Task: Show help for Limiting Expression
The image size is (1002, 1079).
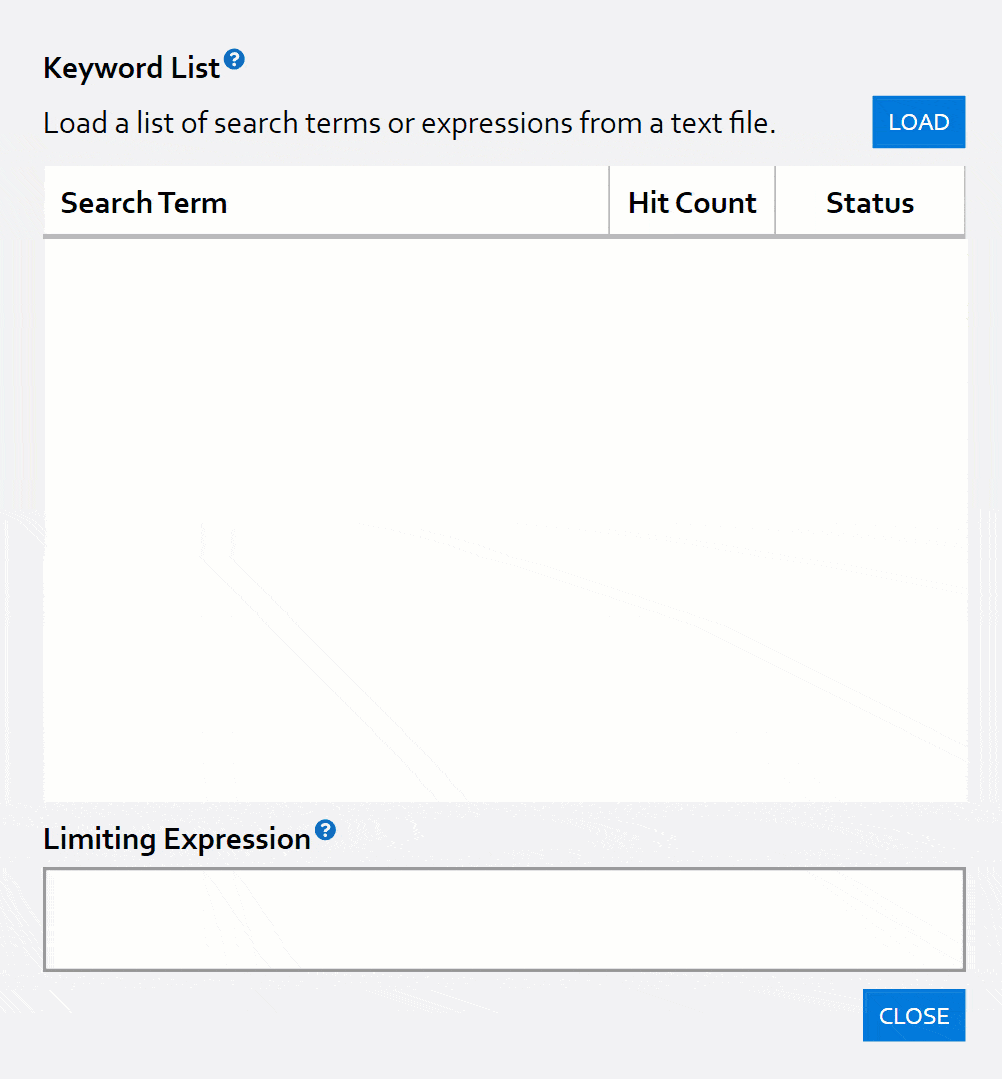Action: [325, 830]
